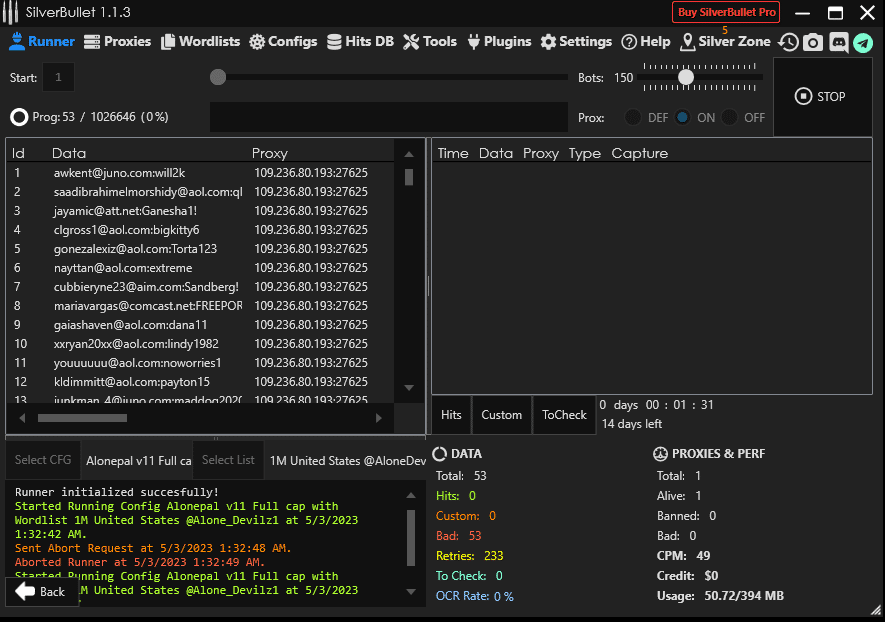This screenshot has height=622, width=885.
Task: Click the Bots count slider handle
Action: click(x=686, y=77)
